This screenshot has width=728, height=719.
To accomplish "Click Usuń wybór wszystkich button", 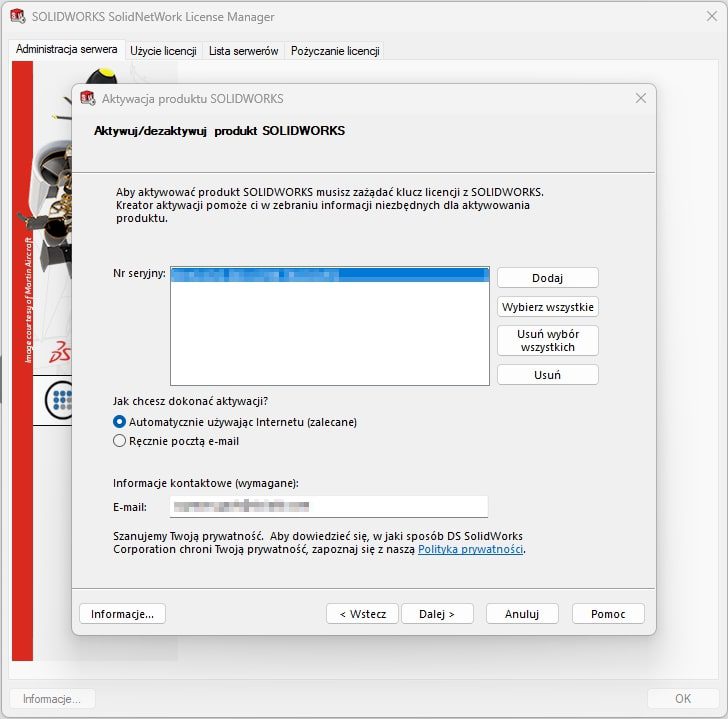I will click(x=547, y=340).
